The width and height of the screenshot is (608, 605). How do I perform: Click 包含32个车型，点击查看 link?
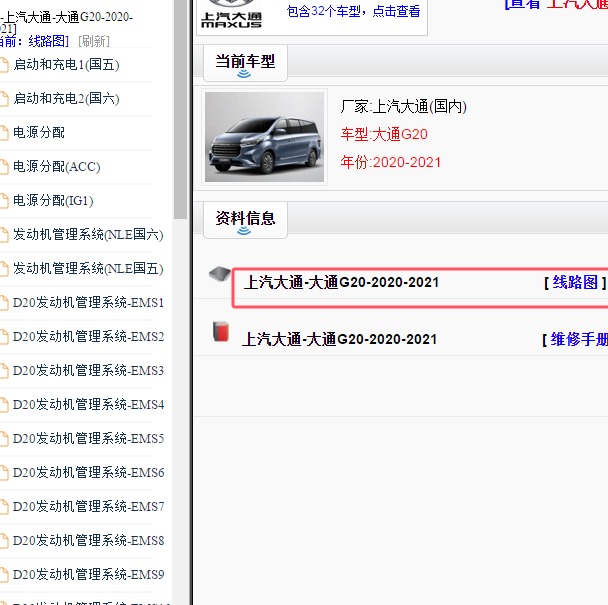pos(353,11)
